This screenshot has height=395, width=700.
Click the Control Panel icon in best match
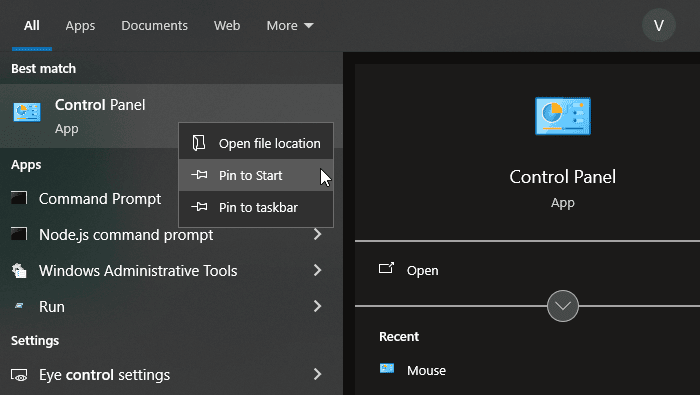click(27, 112)
